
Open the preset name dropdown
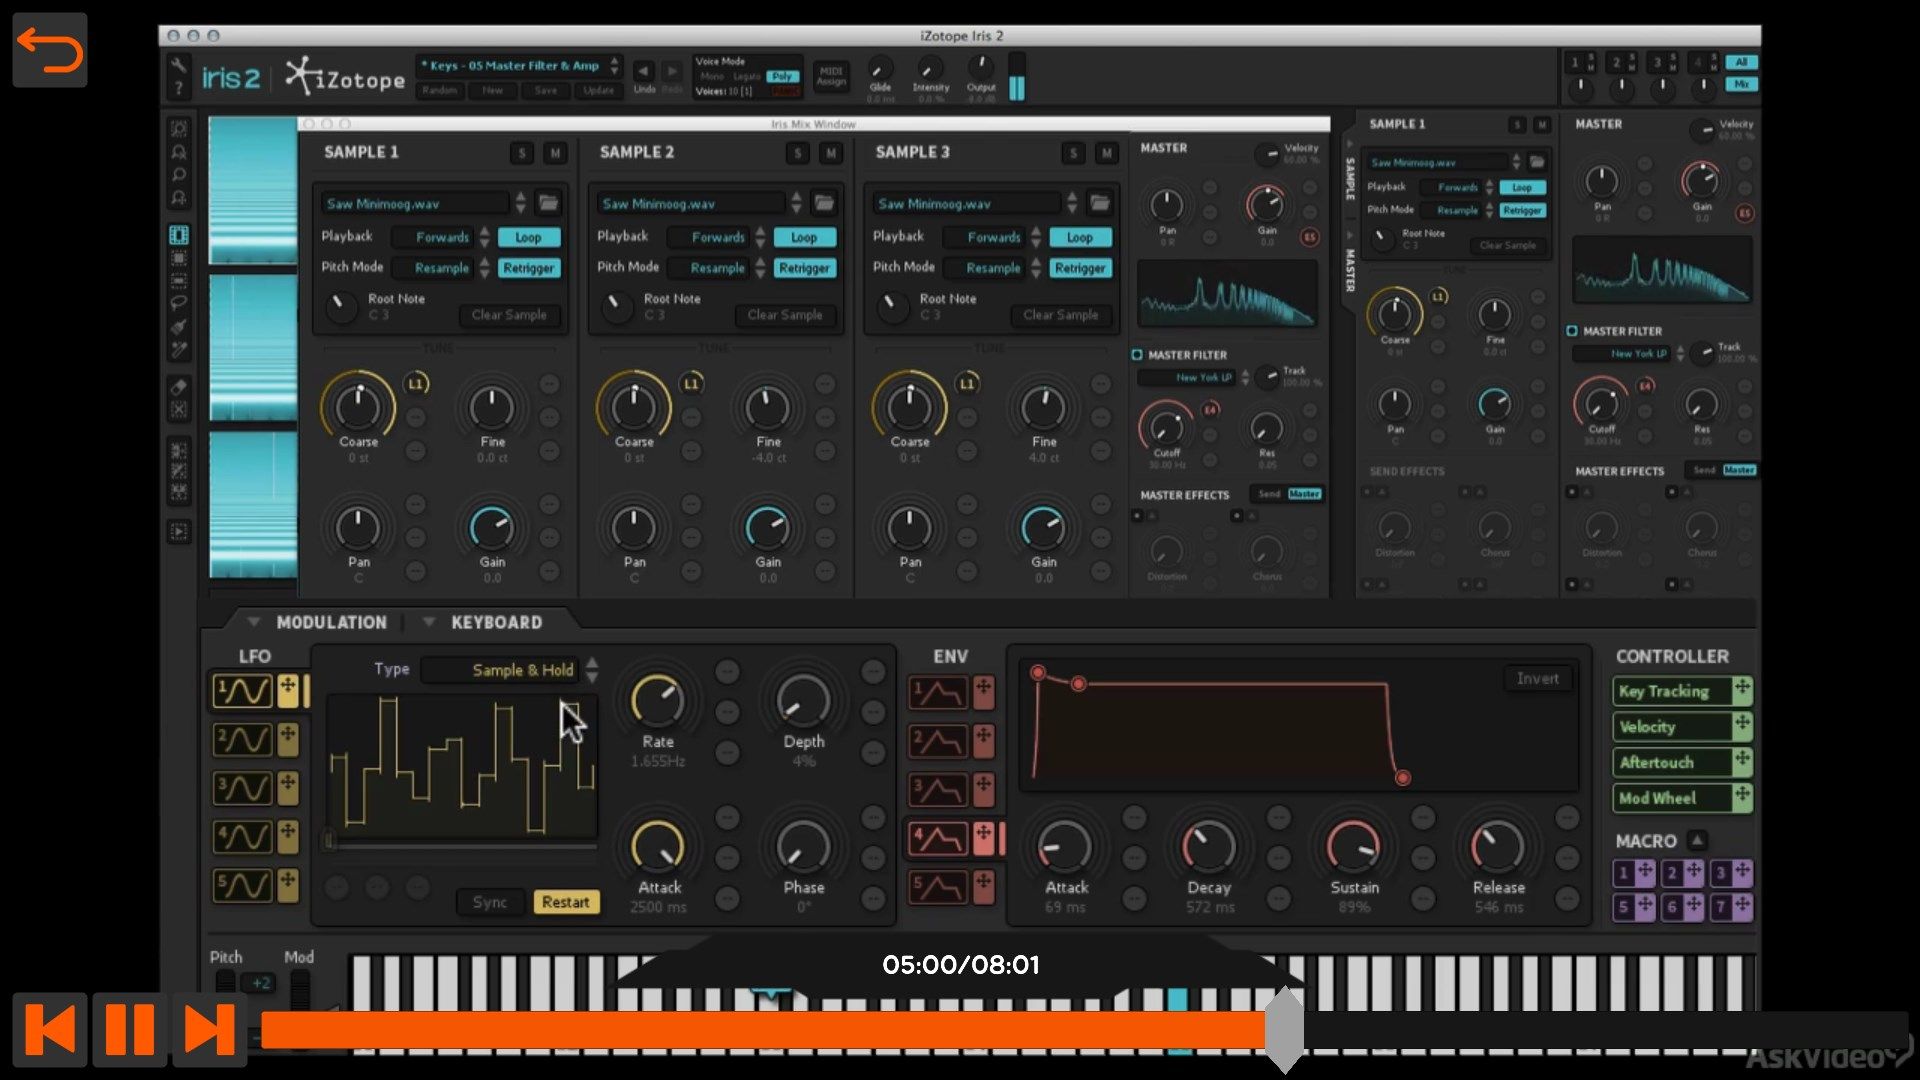tap(518, 66)
